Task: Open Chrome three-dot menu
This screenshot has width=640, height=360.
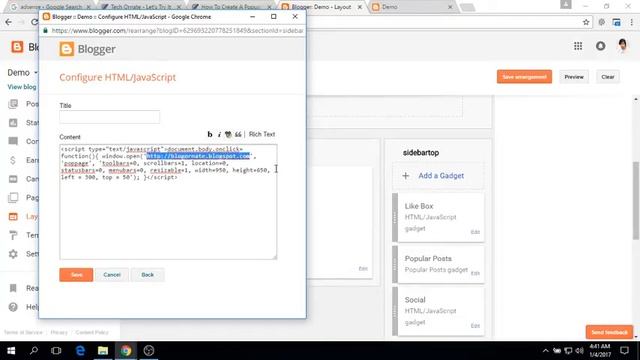Action: (631, 22)
